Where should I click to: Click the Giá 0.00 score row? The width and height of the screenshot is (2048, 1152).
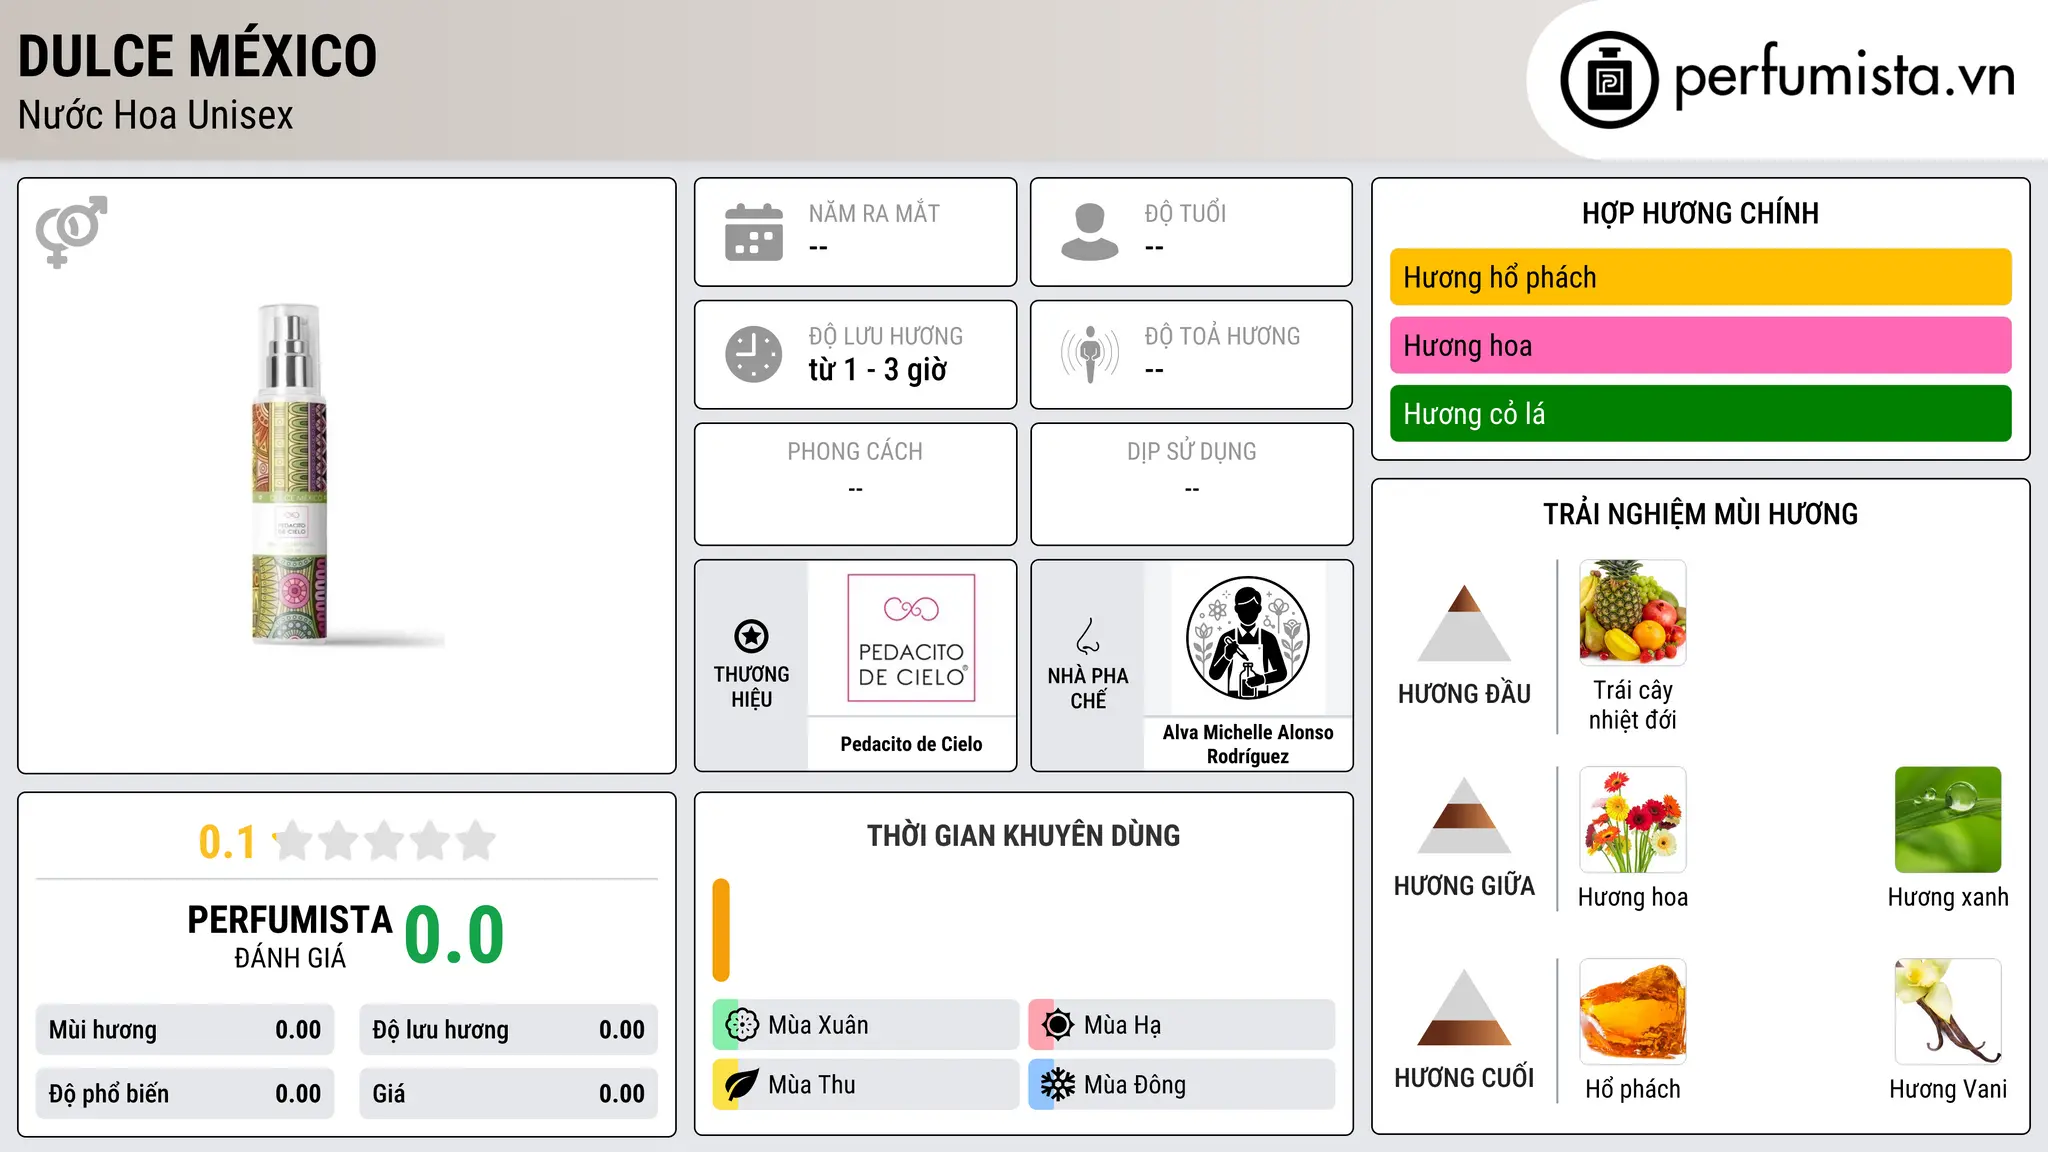[x=509, y=1094]
